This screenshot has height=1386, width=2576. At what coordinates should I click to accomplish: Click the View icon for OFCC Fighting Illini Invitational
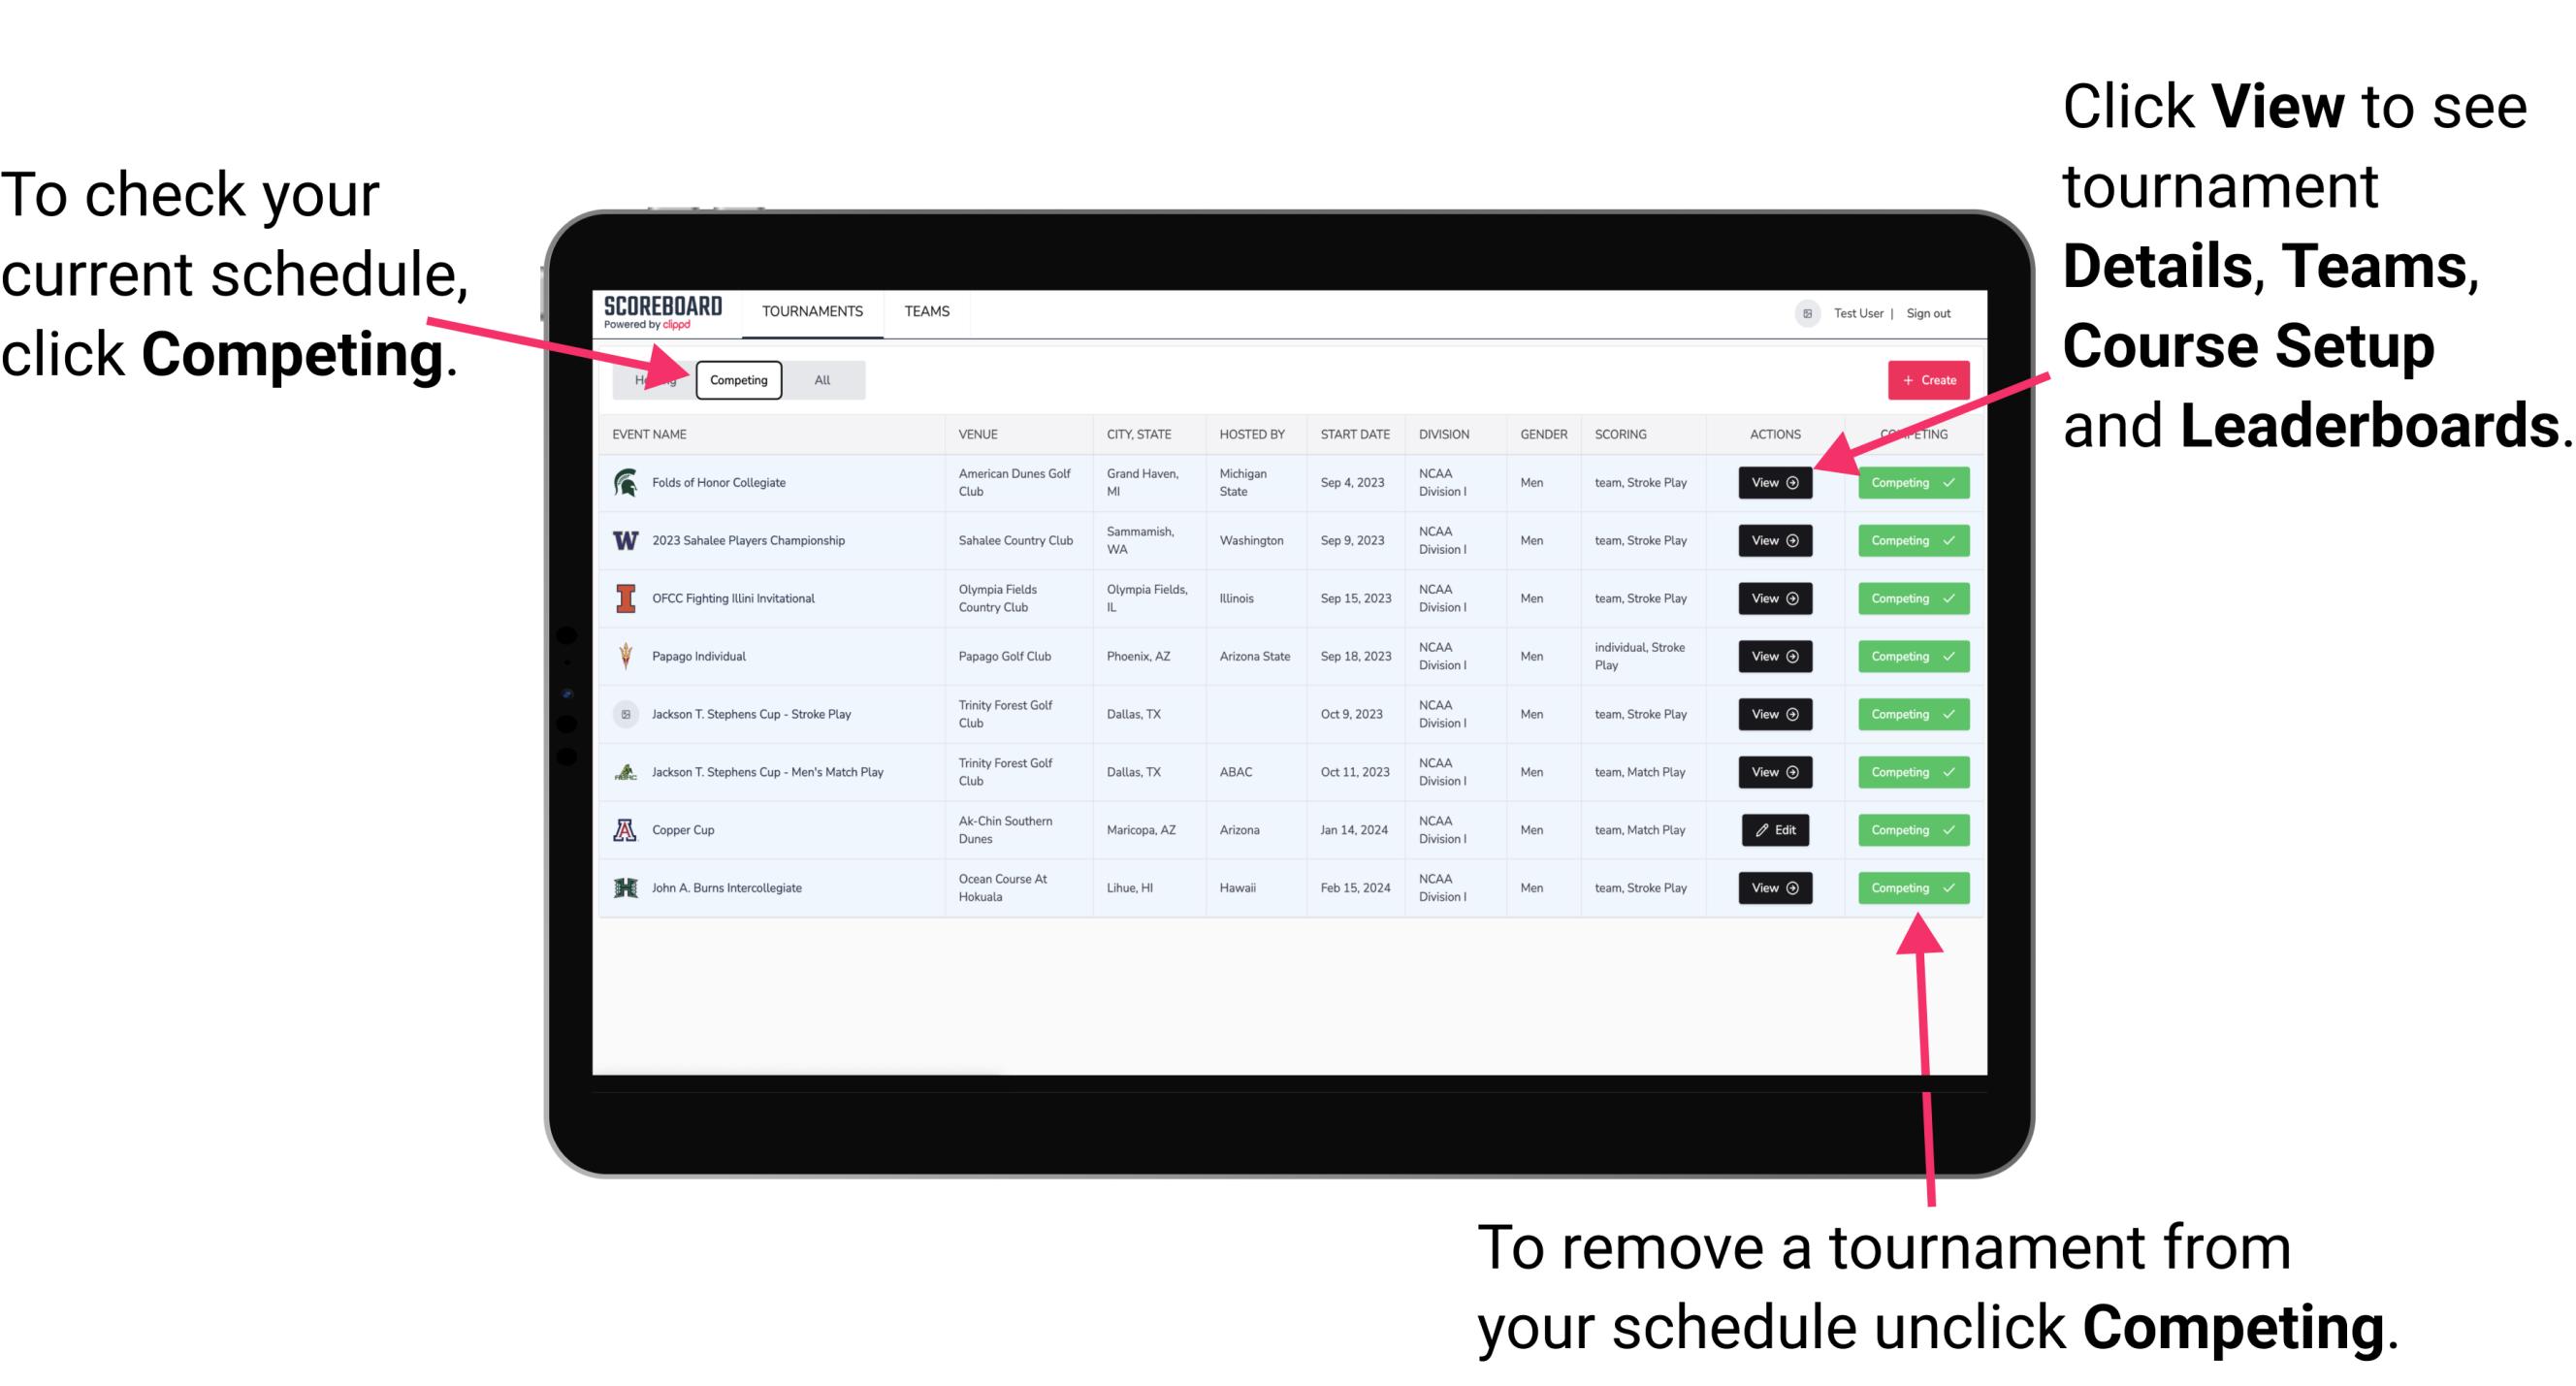click(x=1773, y=597)
